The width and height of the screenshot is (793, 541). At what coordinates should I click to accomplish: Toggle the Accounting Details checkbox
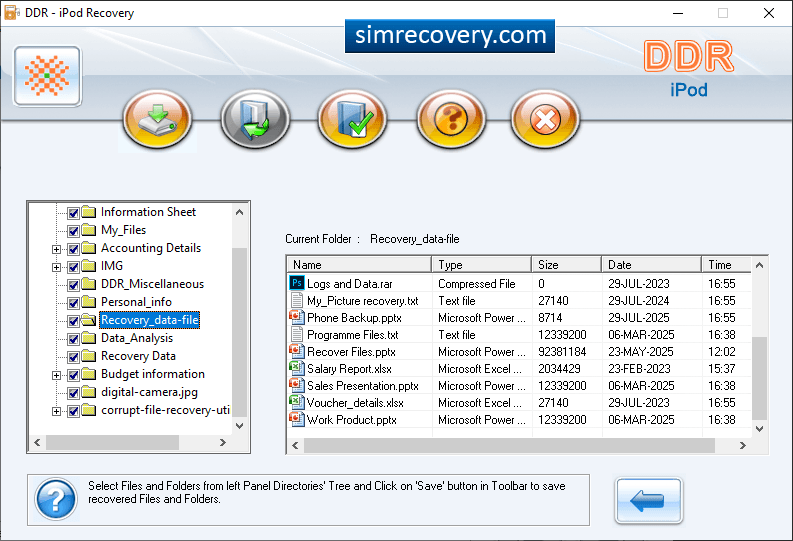[73, 249]
